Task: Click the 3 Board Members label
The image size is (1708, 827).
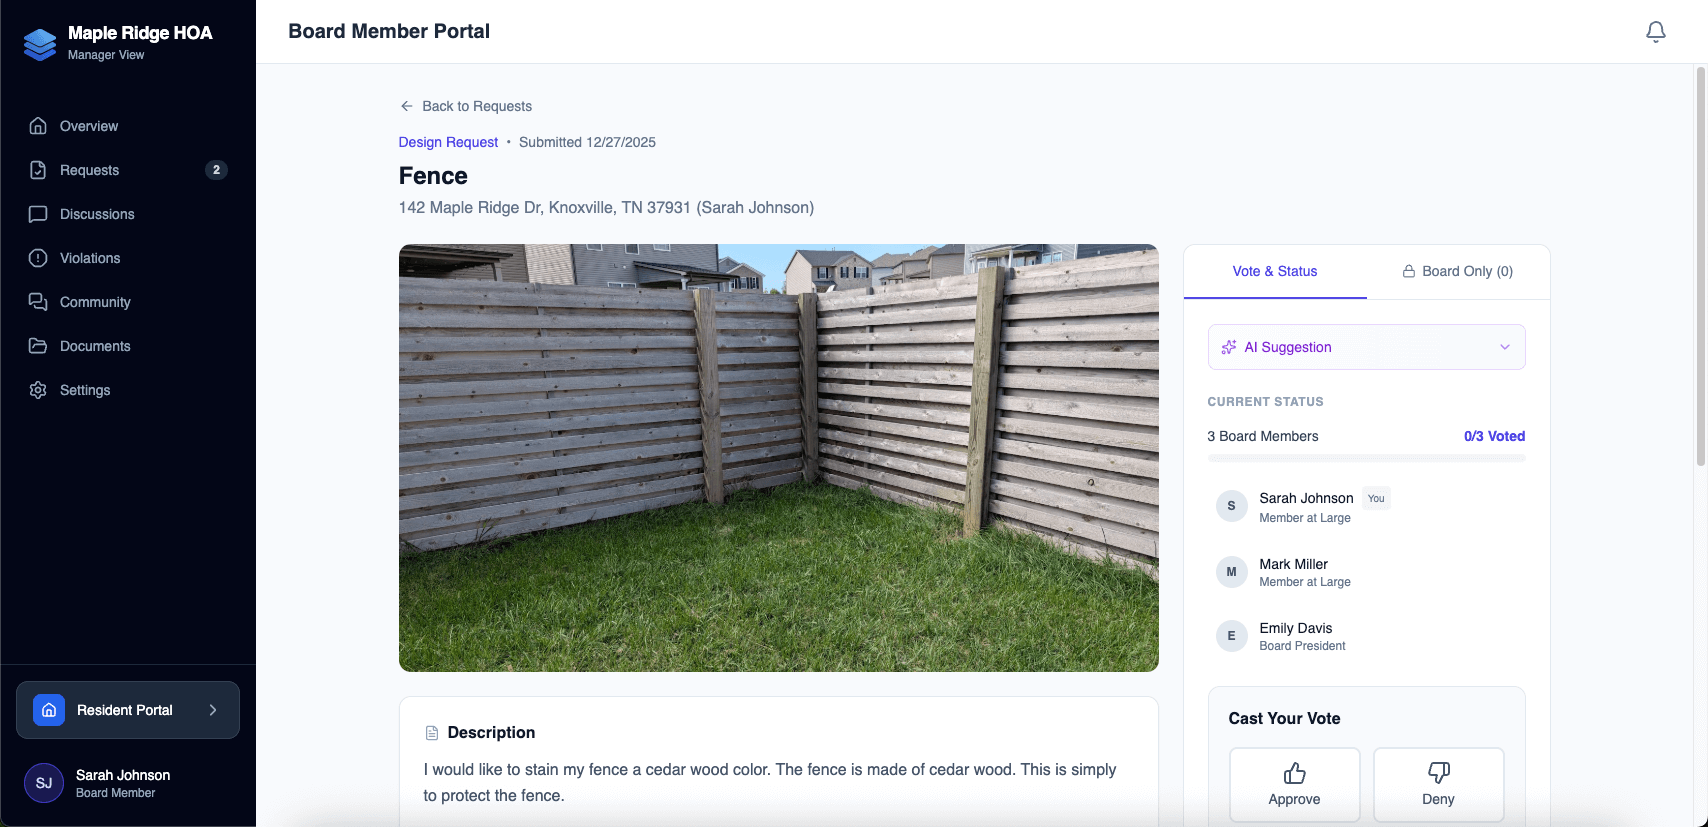Action: click(x=1263, y=436)
